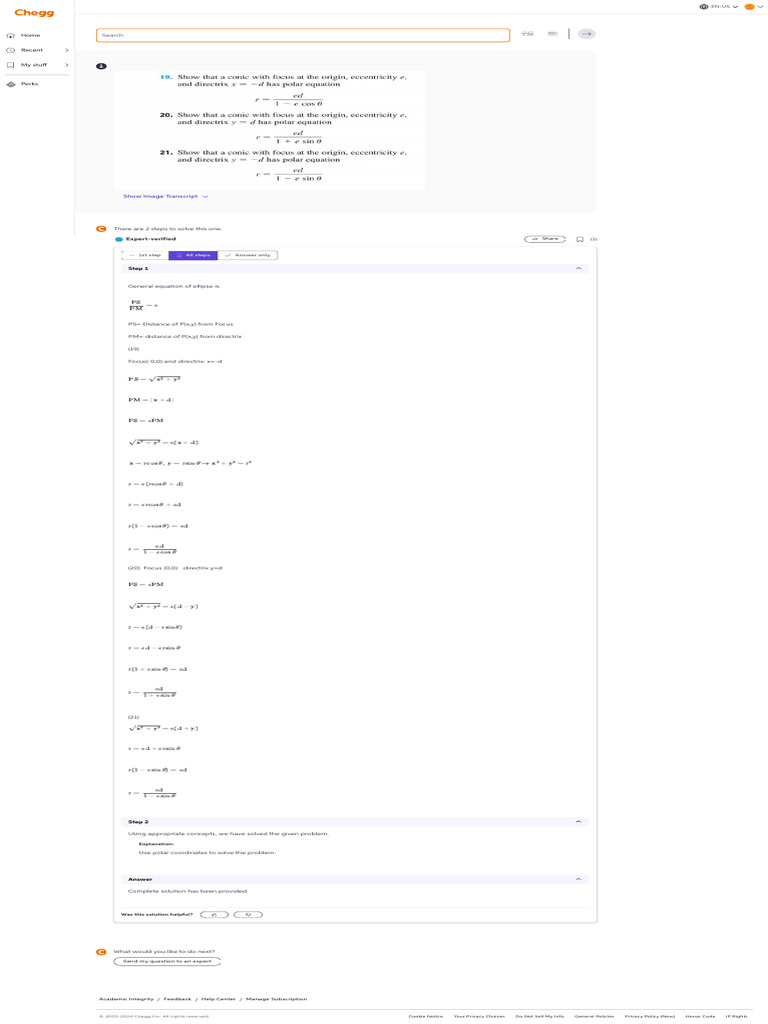768x1024 pixels.
Task: Select the 1st step view
Action: pyautogui.click(x=145, y=255)
